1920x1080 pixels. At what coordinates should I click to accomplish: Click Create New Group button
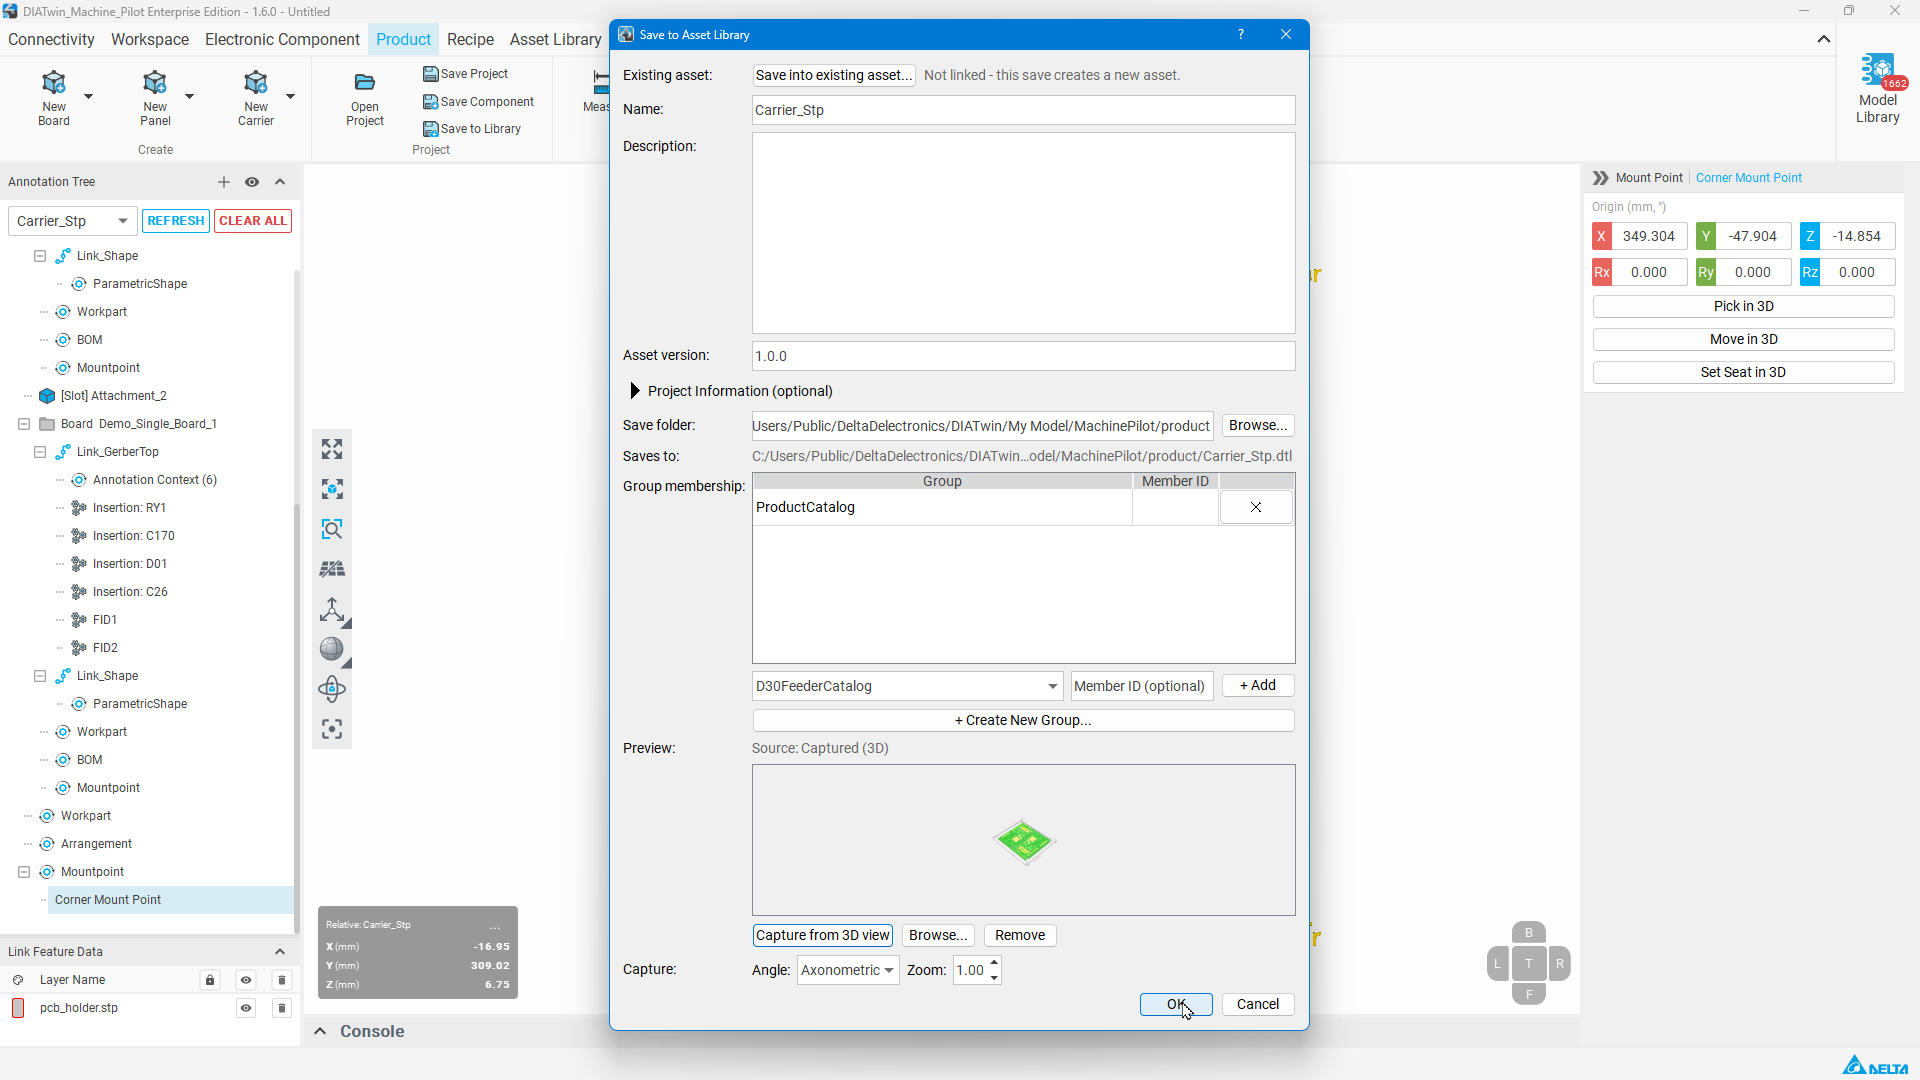point(1023,720)
